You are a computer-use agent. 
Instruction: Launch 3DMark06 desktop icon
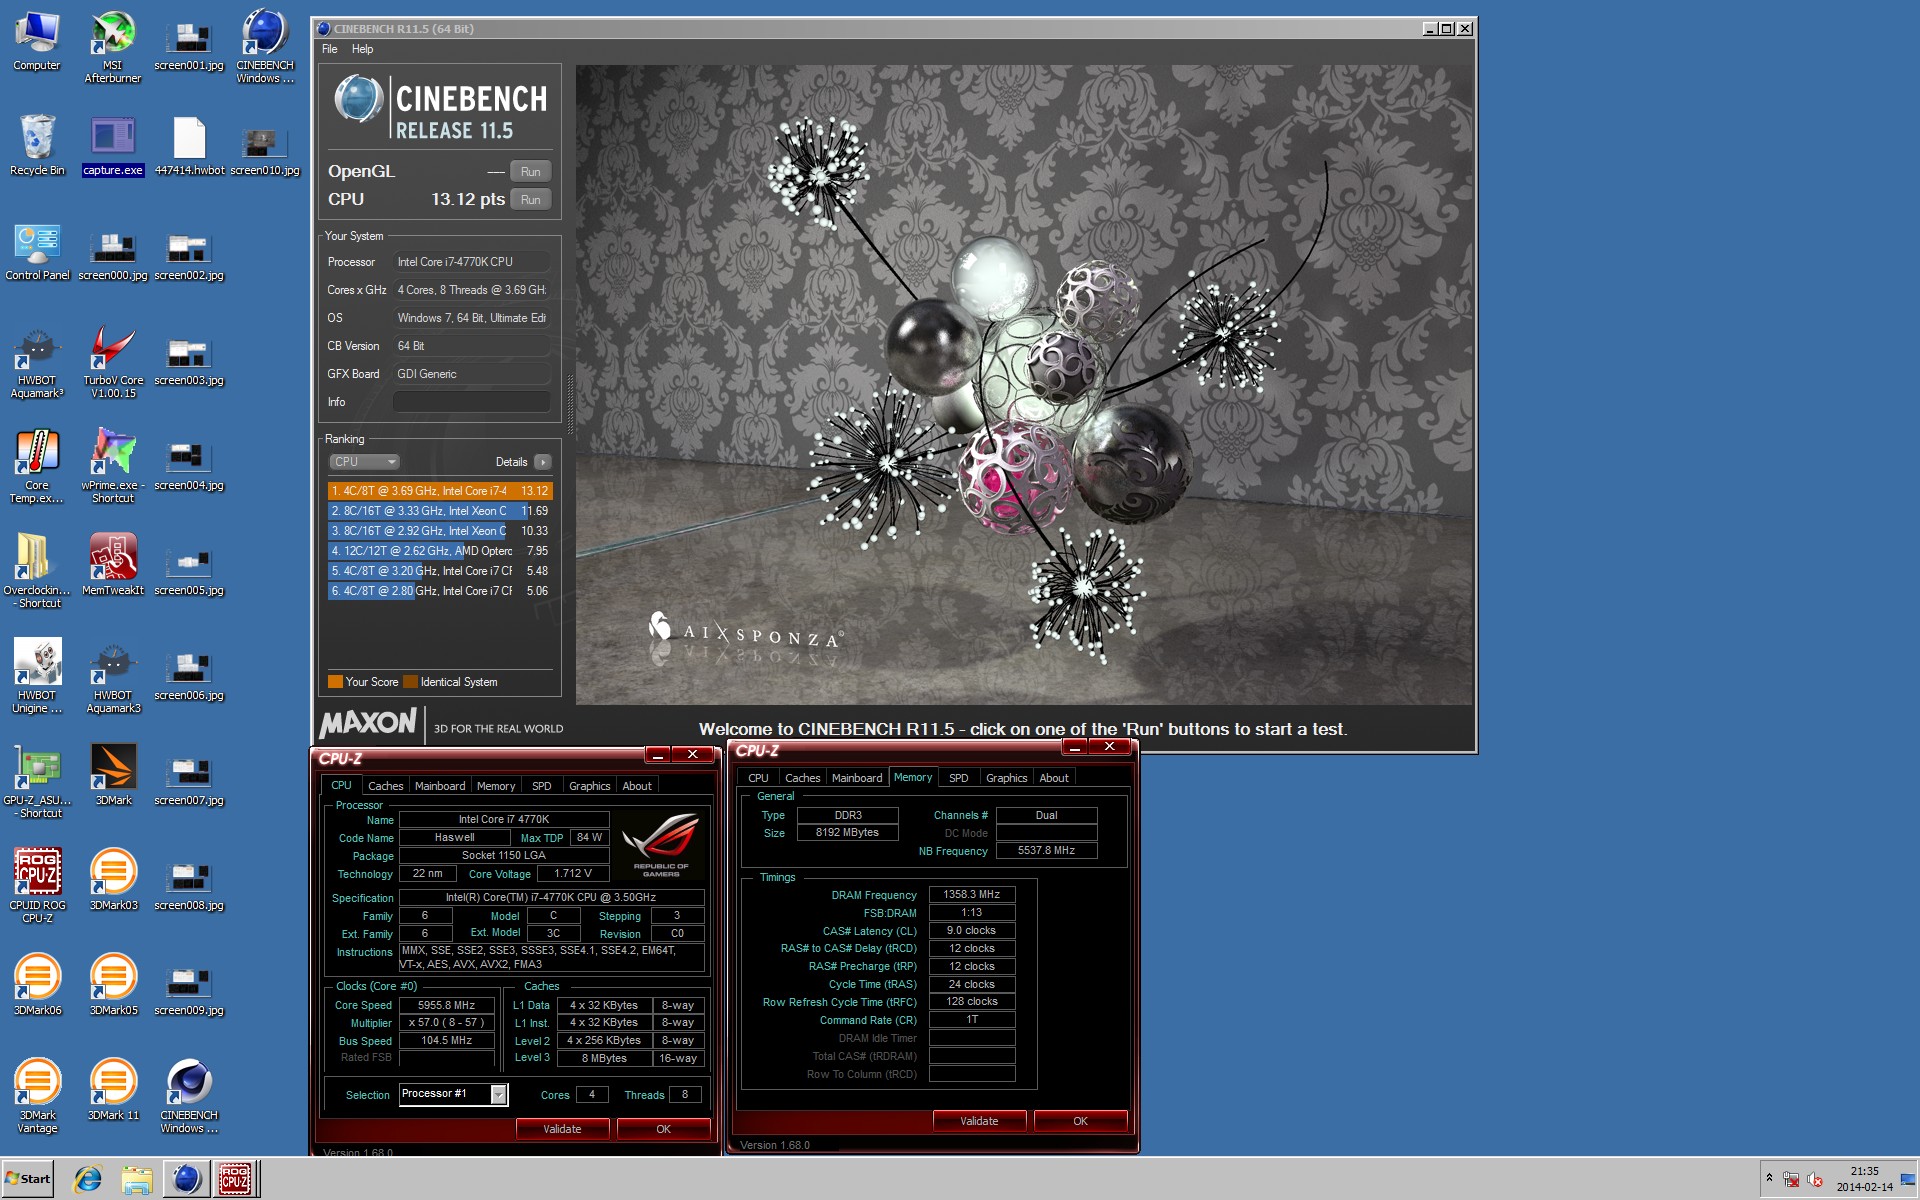[x=37, y=986]
